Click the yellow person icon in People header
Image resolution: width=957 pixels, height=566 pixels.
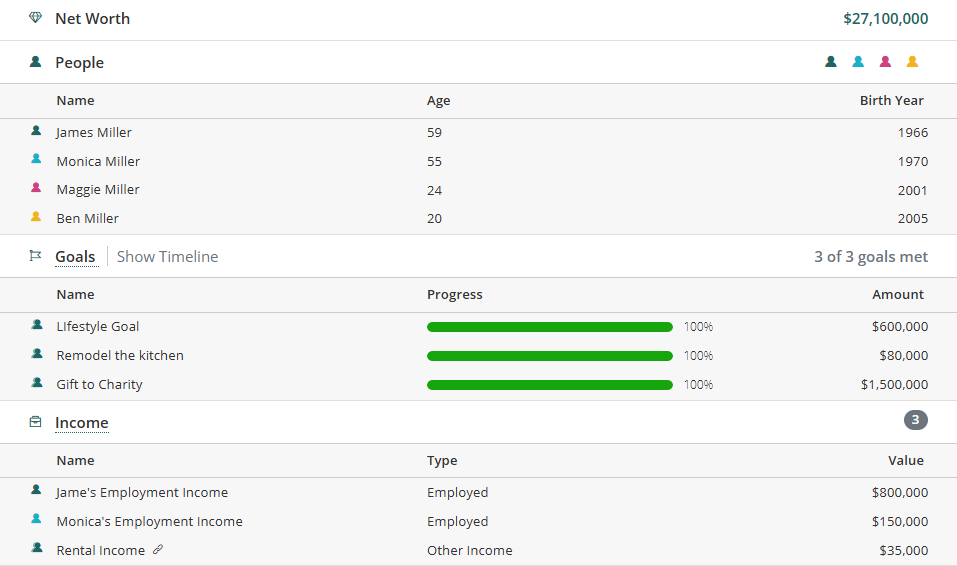(912, 62)
